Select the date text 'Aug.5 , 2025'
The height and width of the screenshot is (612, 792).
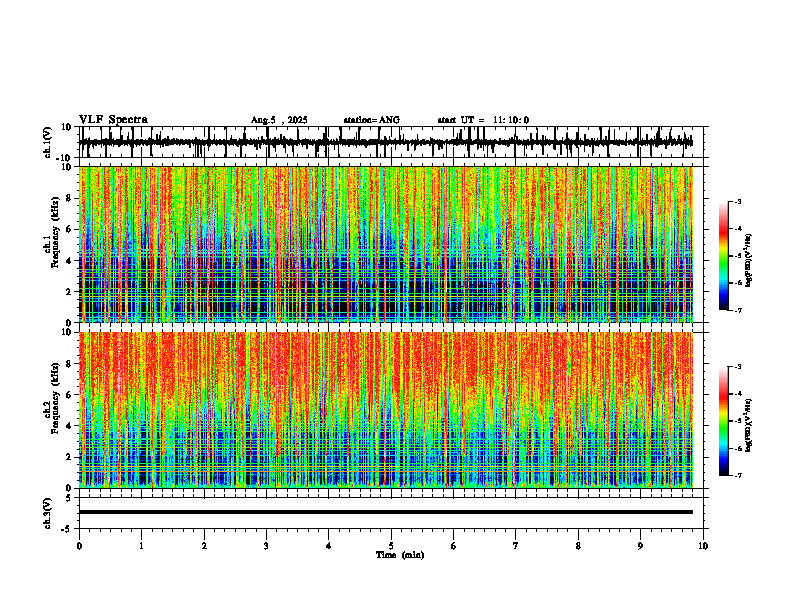pyautogui.click(x=279, y=120)
